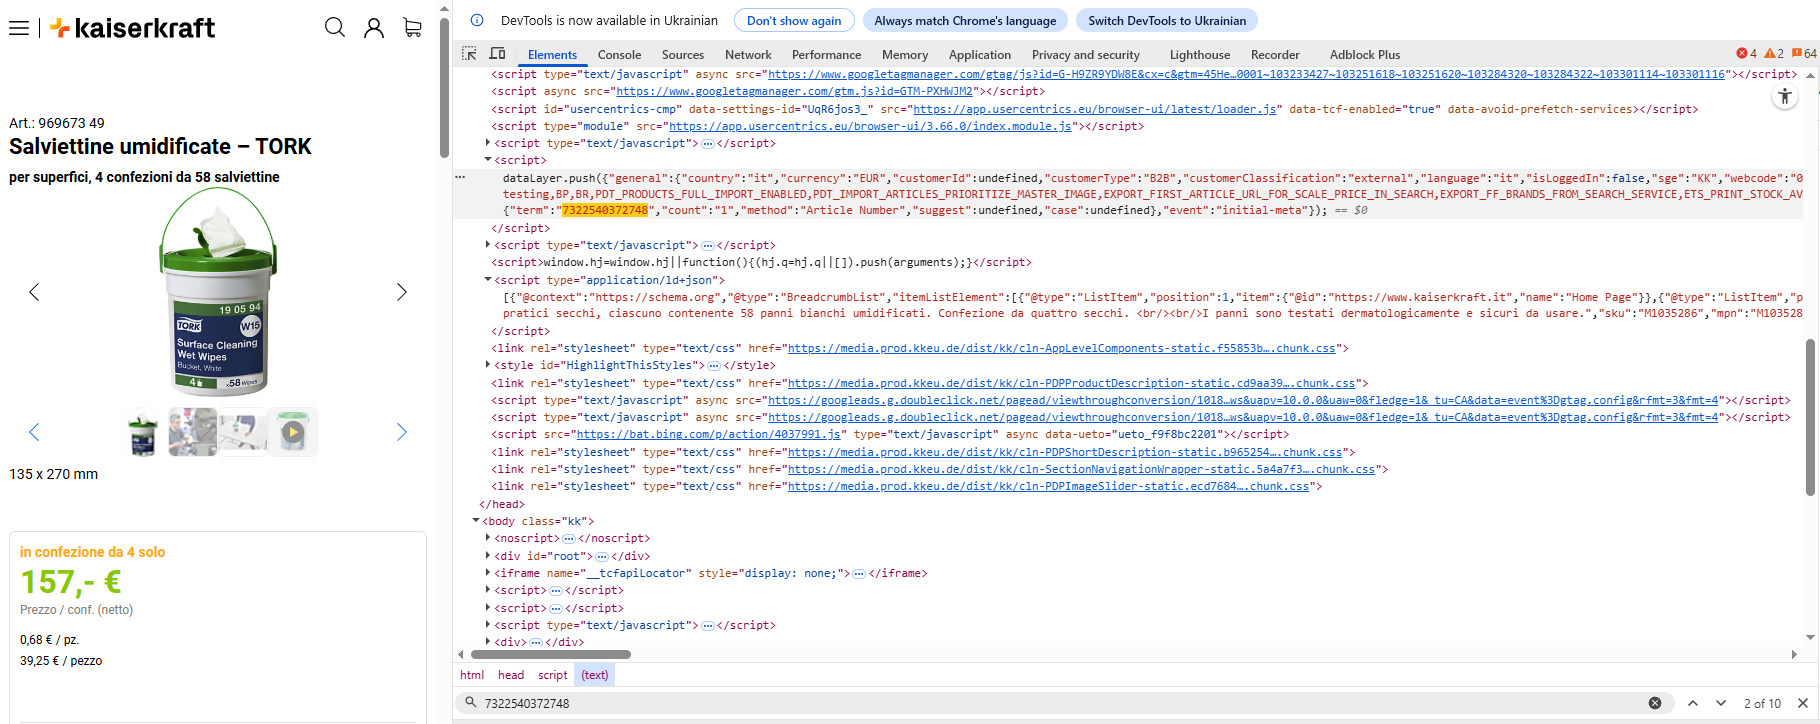Open the shopping cart icon
The width and height of the screenshot is (1820, 724).
tap(412, 28)
